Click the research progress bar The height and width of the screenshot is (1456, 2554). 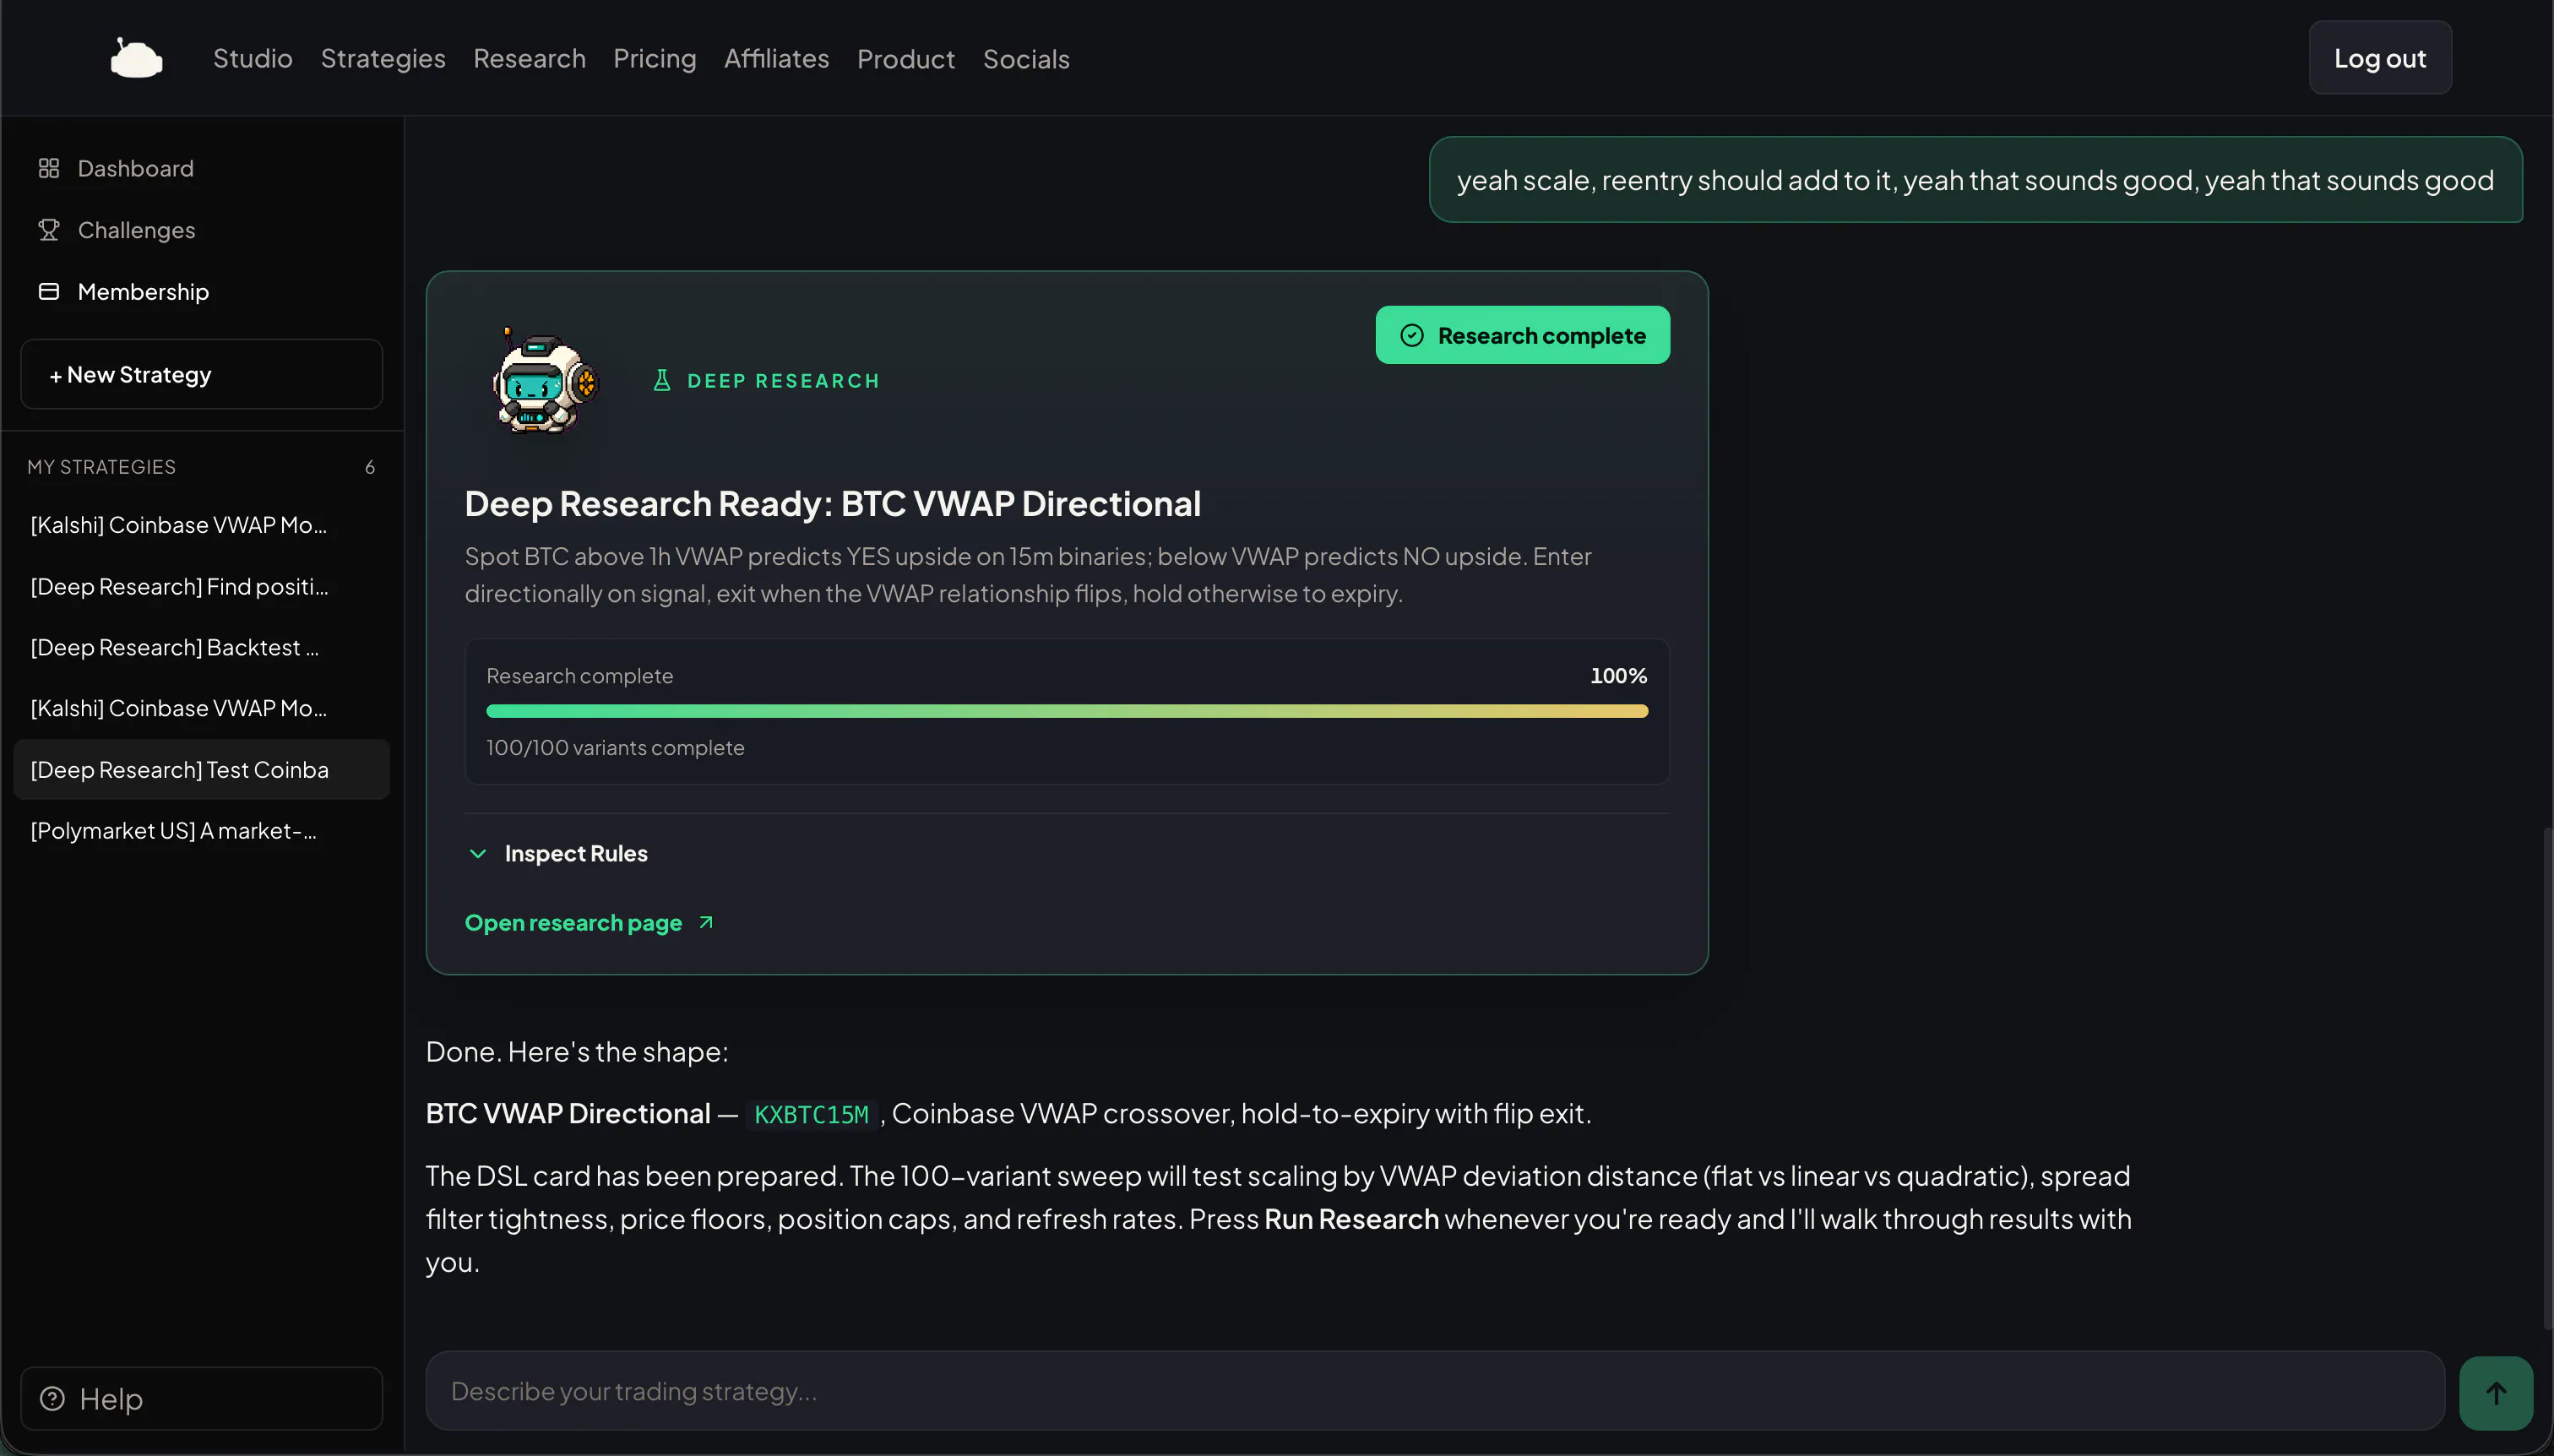click(1066, 711)
